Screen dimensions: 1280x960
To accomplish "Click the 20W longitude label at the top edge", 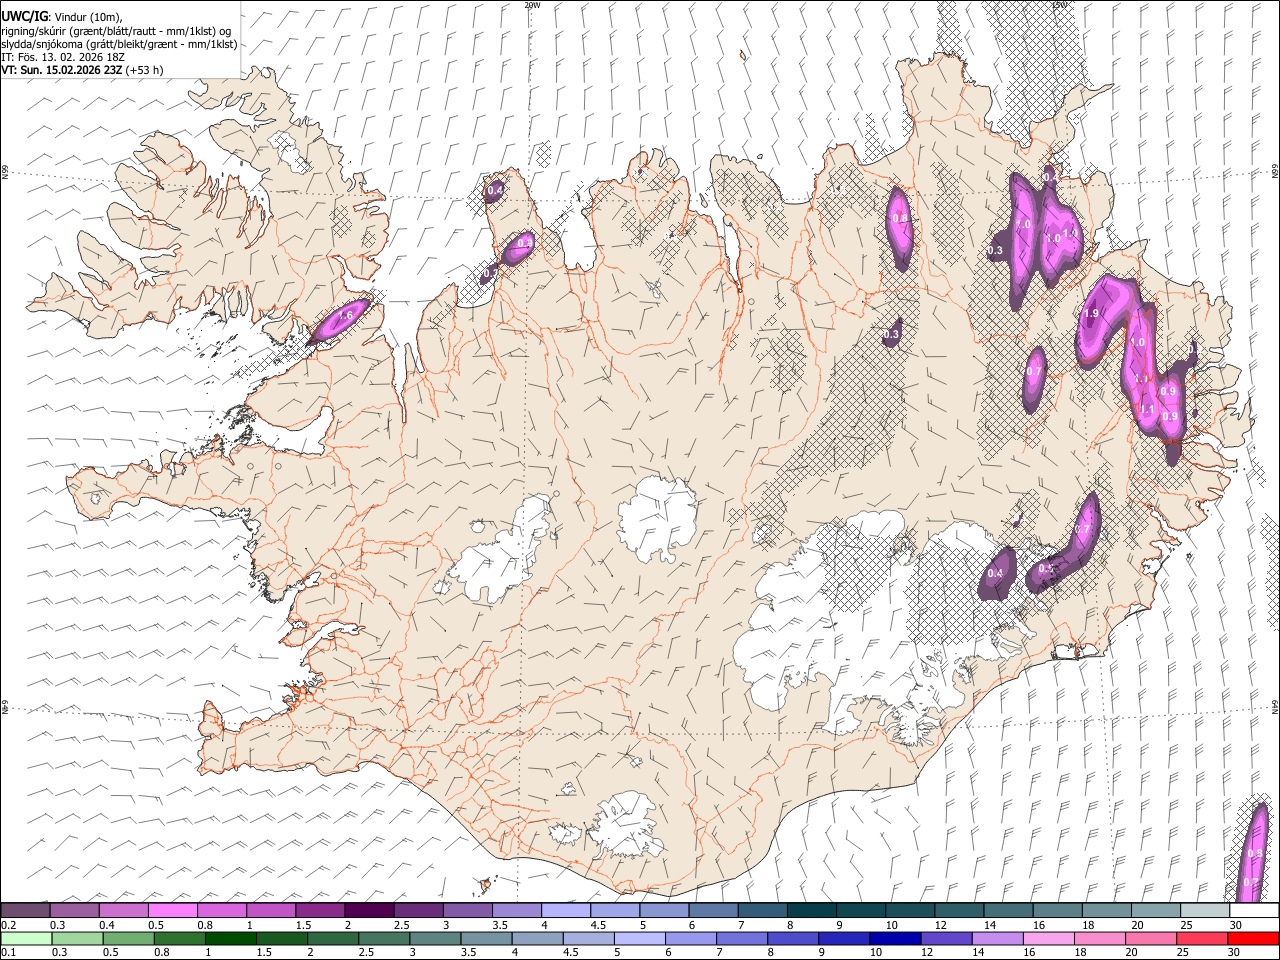I will point(532,5).
